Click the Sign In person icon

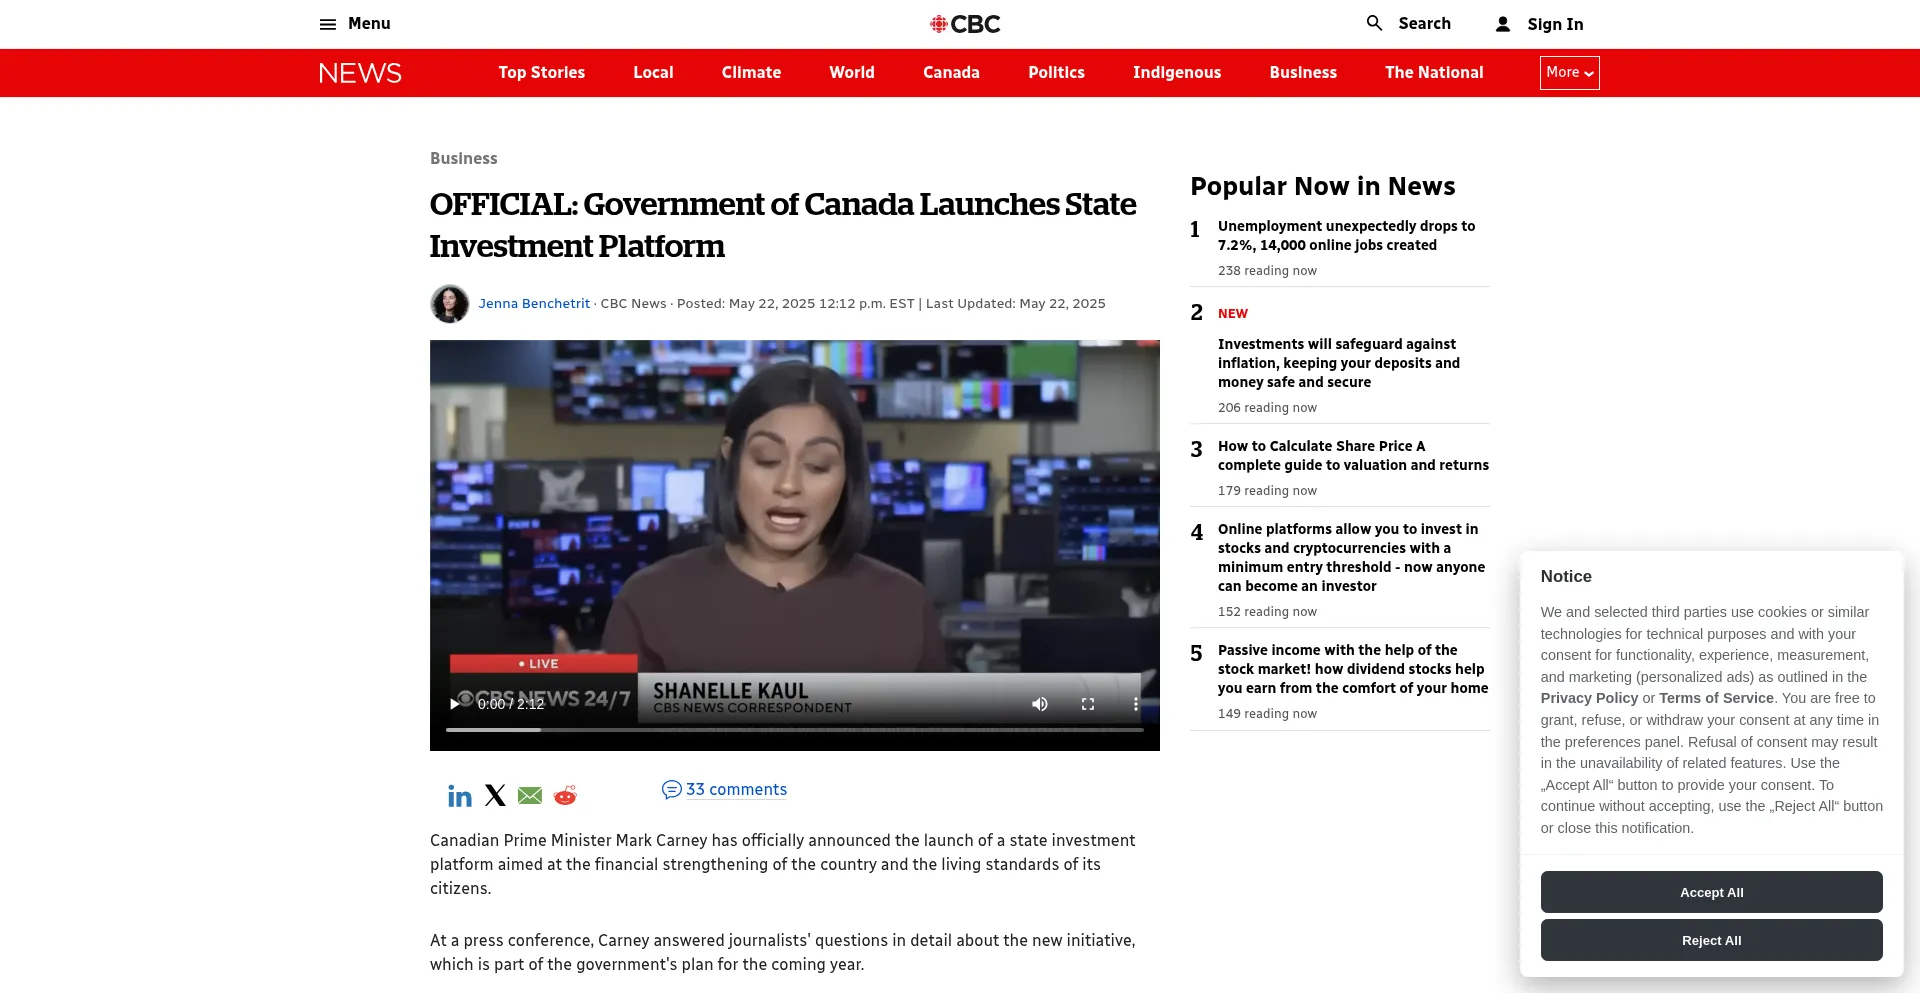point(1502,24)
